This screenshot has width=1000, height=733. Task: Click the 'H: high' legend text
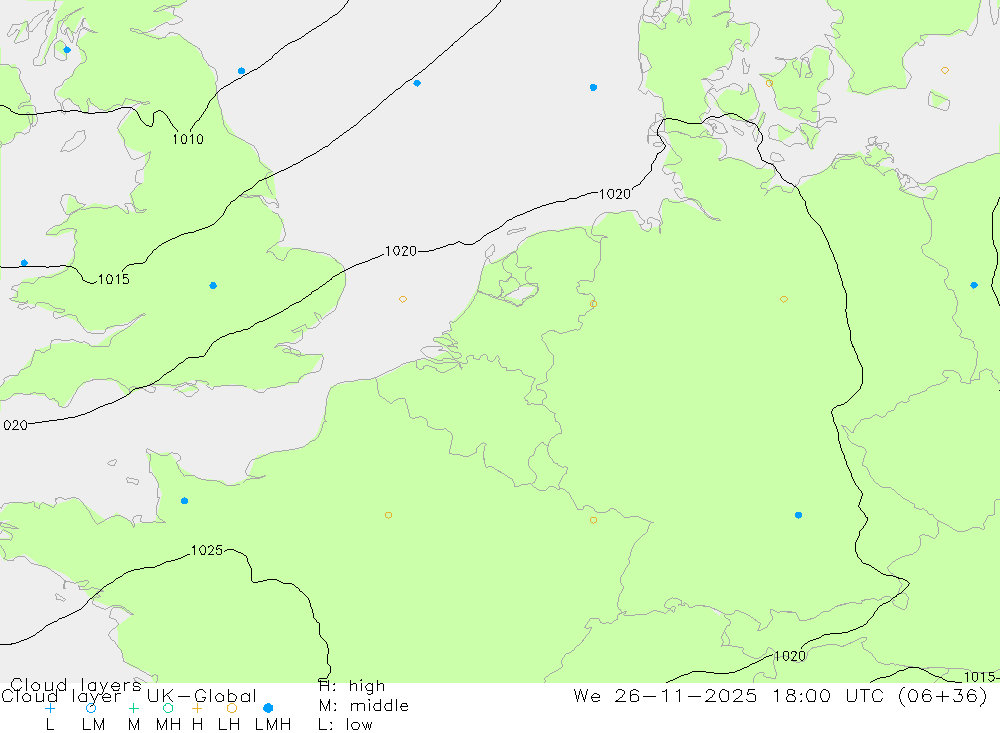pyautogui.click(x=351, y=686)
